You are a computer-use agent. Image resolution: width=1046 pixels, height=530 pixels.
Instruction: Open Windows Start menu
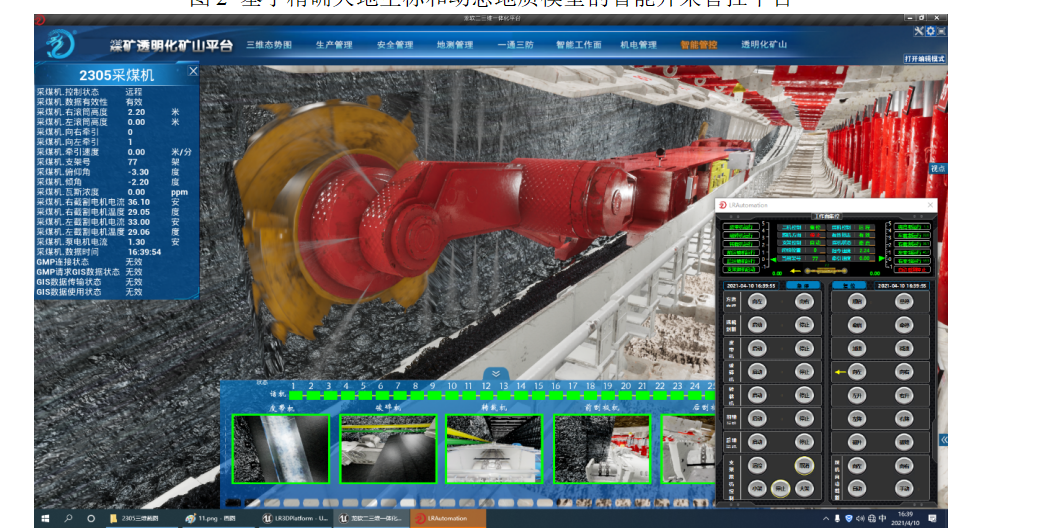45,519
